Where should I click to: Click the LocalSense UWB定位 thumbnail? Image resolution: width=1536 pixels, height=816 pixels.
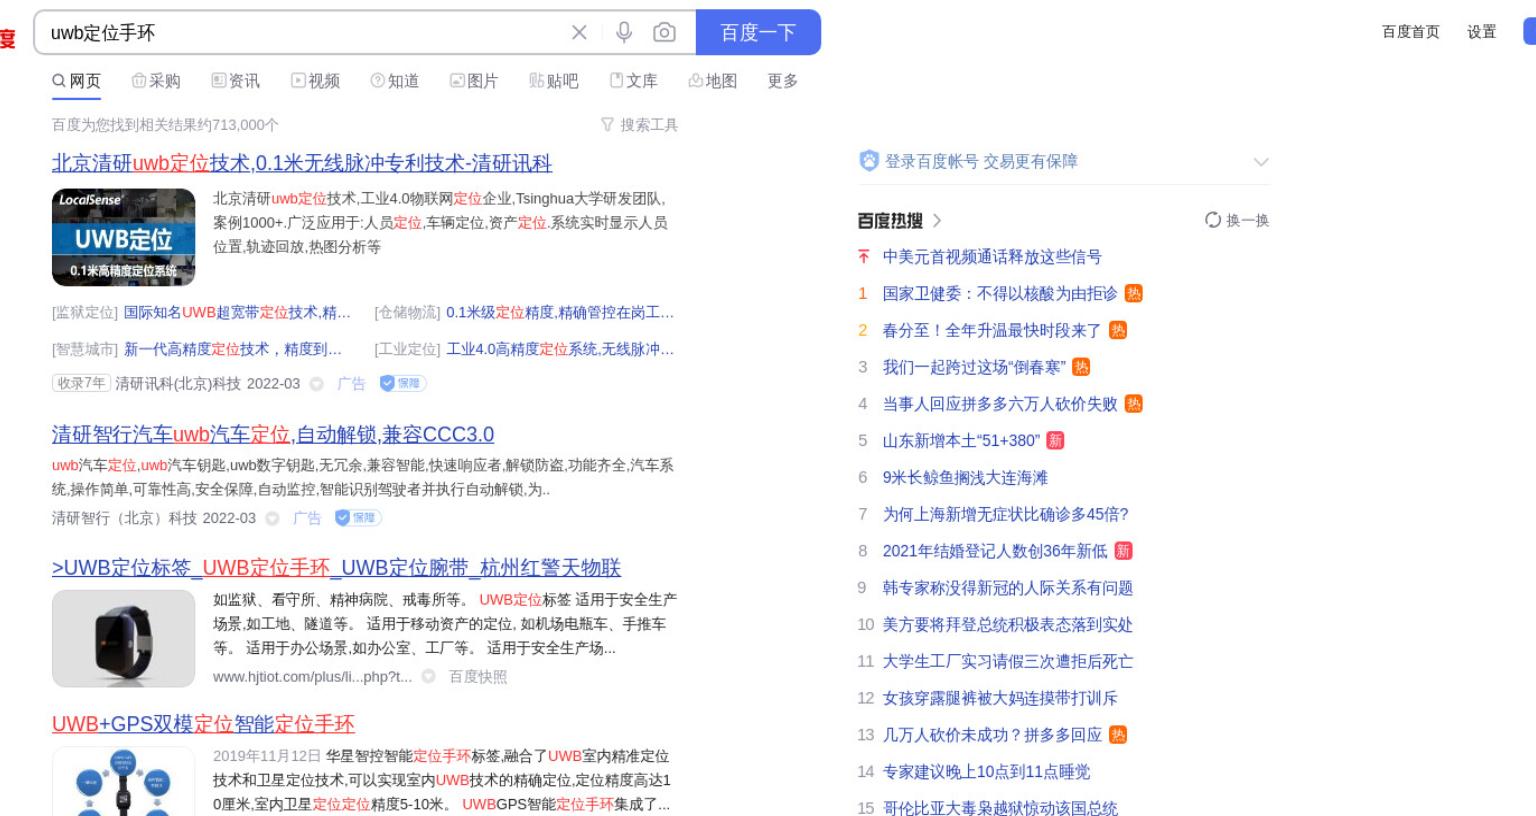123,237
